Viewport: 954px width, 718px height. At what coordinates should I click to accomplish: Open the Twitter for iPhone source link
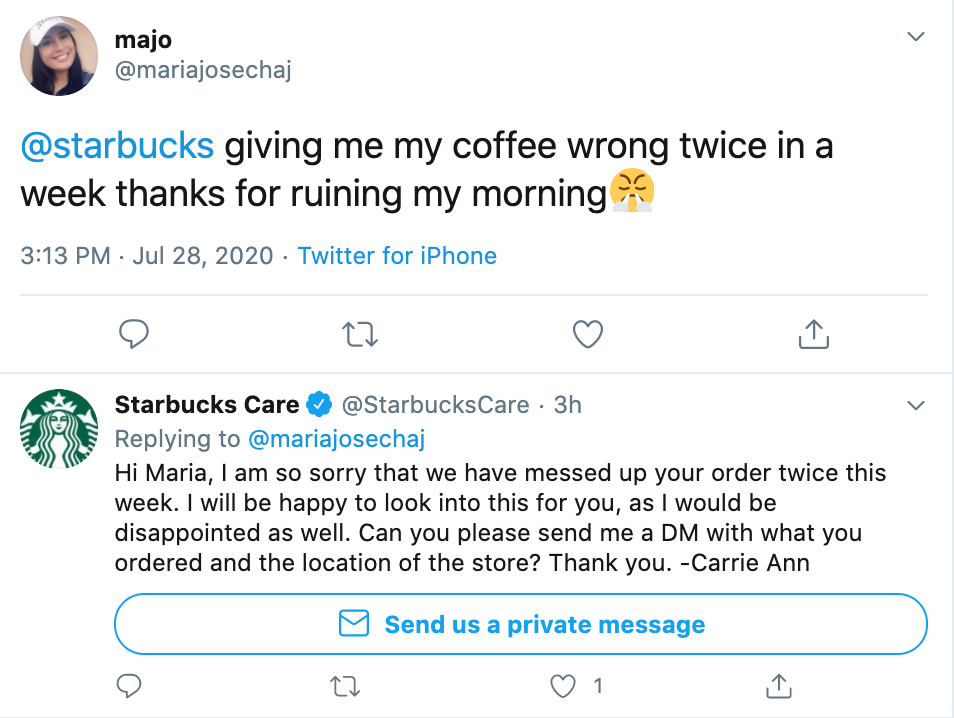(397, 256)
